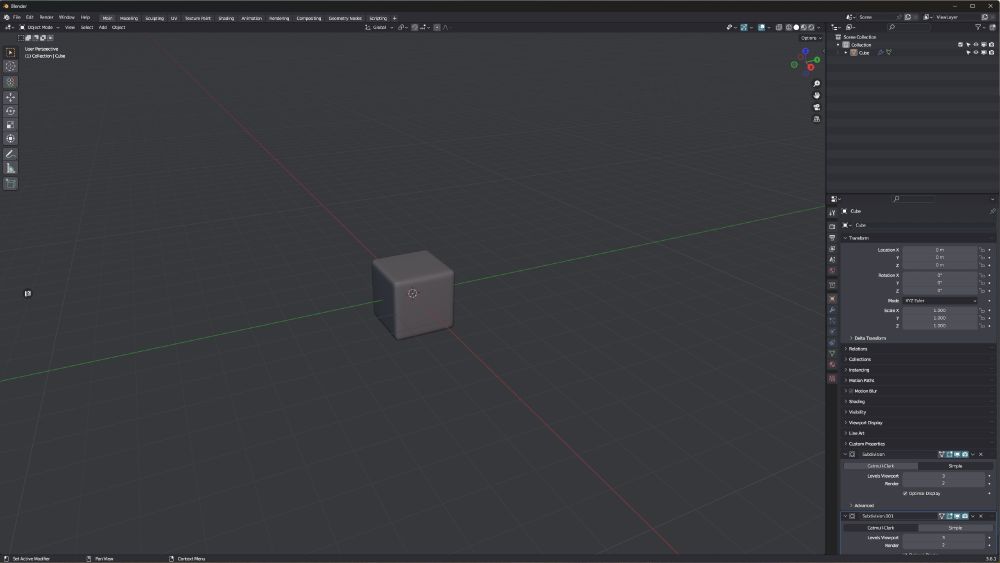Open the Global transform orientation dropdown
This screenshot has width=1000, height=563.
(379, 27)
